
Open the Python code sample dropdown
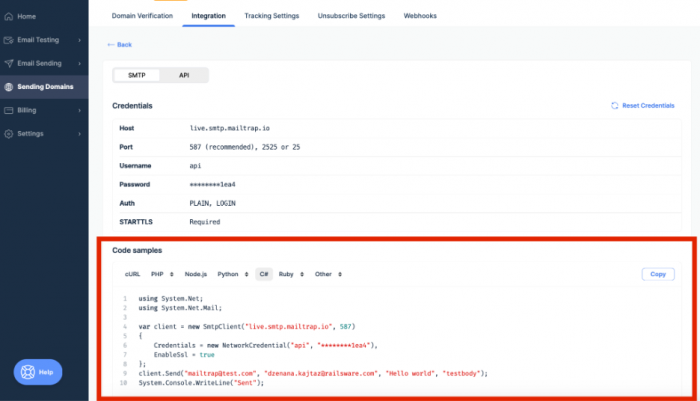233,274
